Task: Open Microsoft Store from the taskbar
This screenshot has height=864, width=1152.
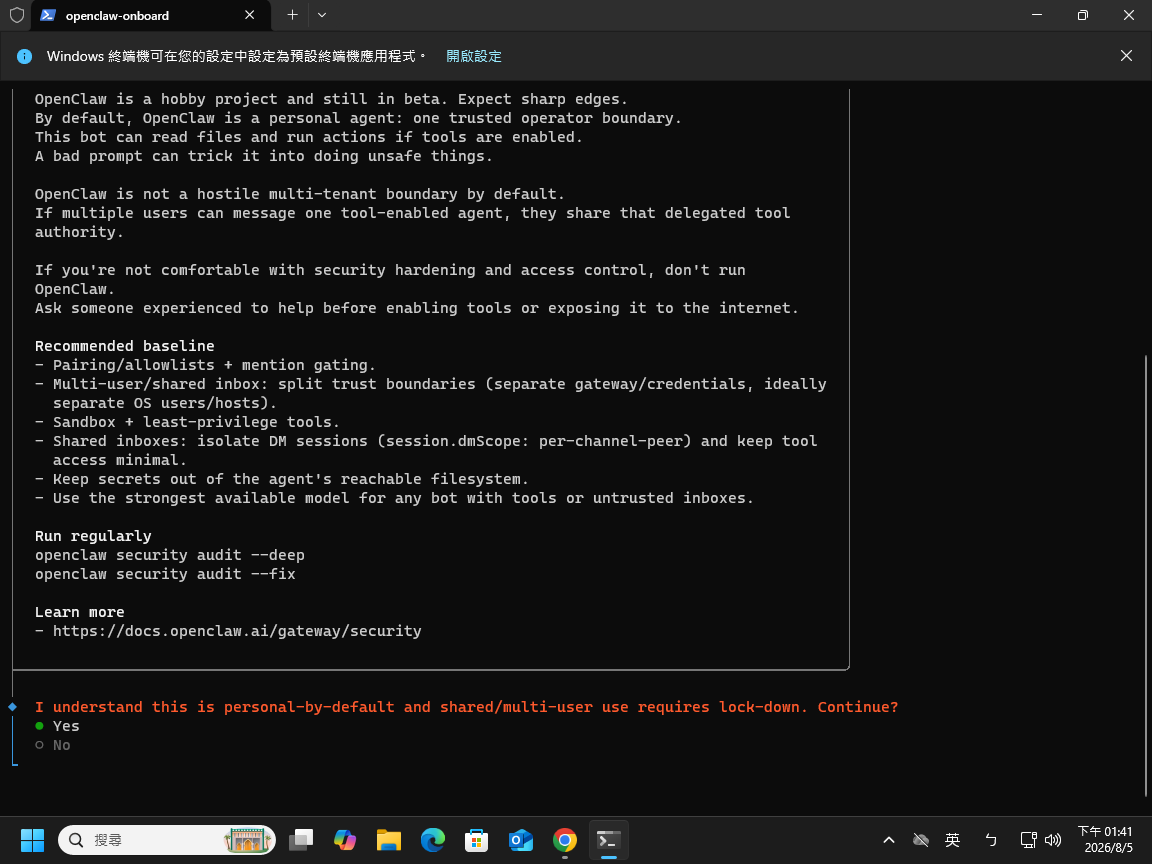Action: tap(477, 840)
